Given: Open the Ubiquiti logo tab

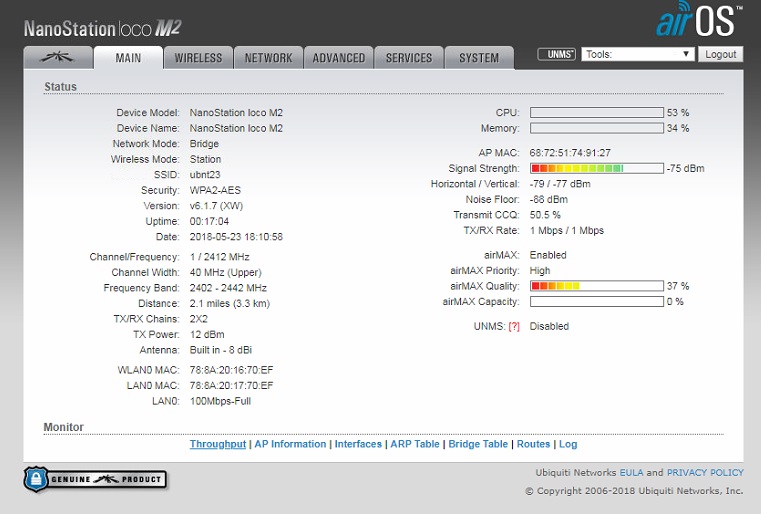Looking at the screenshot, I should [x=58, y=58].
